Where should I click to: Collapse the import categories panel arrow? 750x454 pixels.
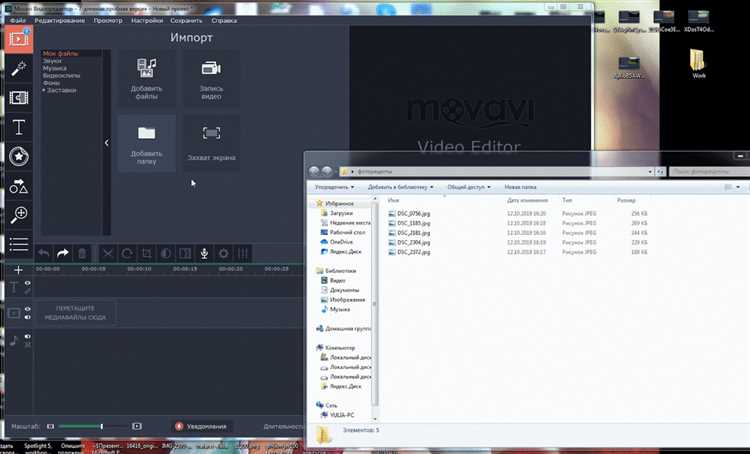(106, 143)
